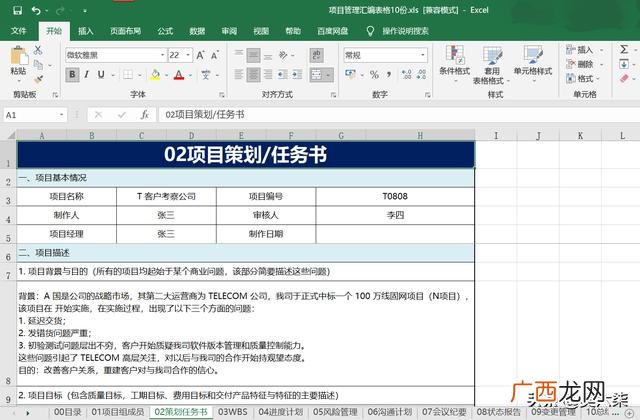Viewport: 640px width, 420px height.
Task: Decrease font size with small A
Action: [x=214, y=55]
